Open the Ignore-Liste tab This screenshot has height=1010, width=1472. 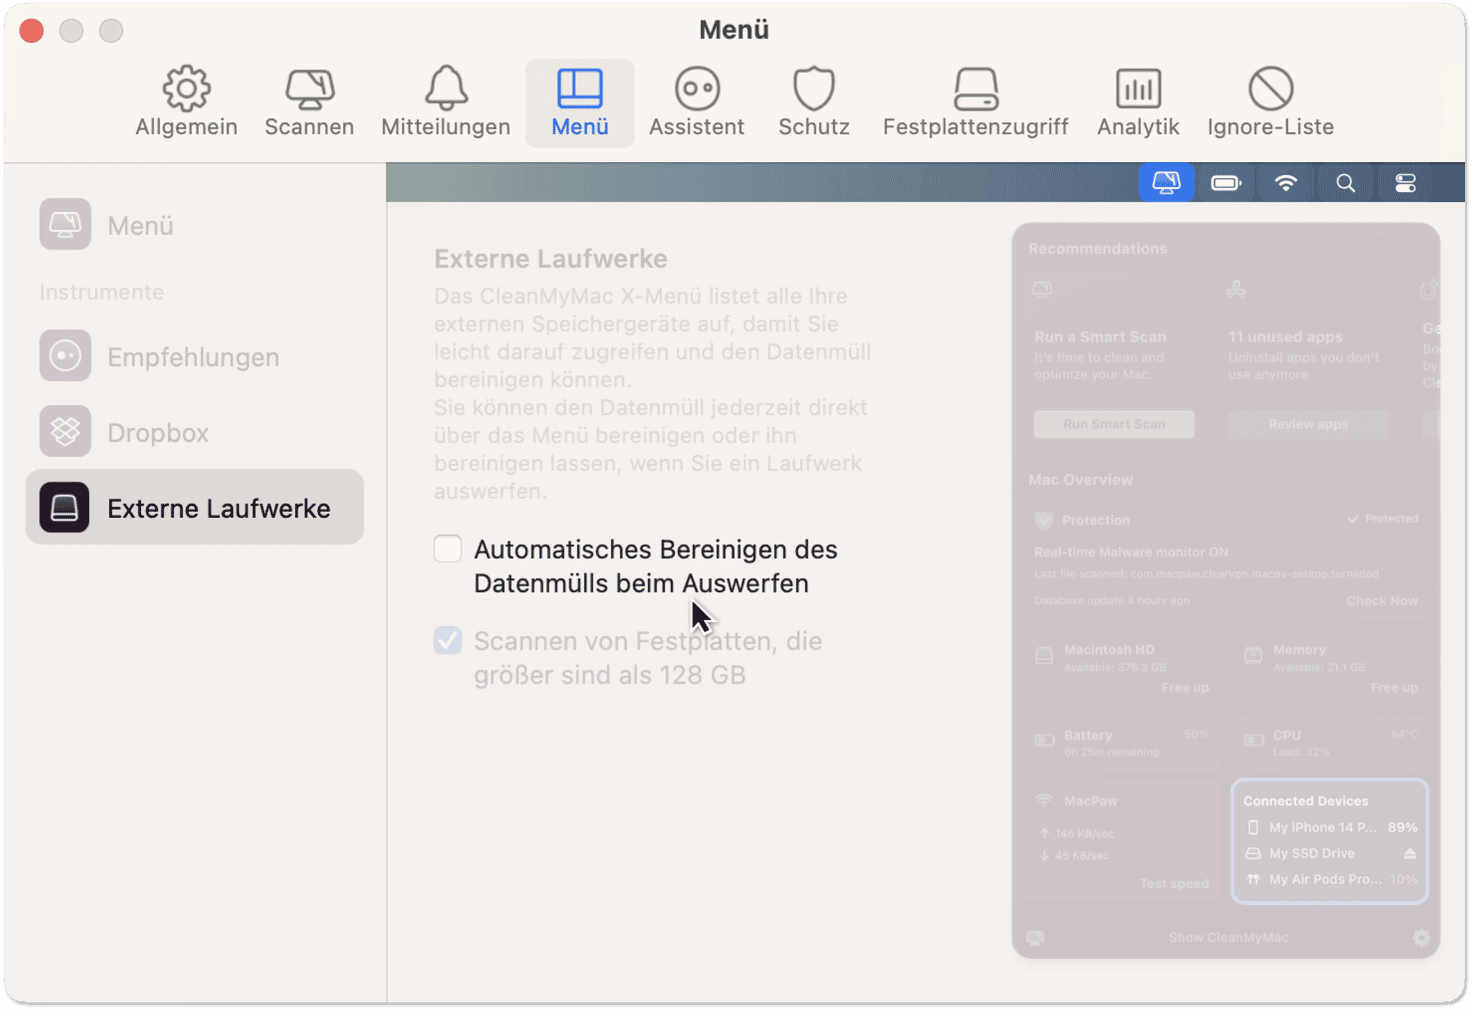point(1270,103)
